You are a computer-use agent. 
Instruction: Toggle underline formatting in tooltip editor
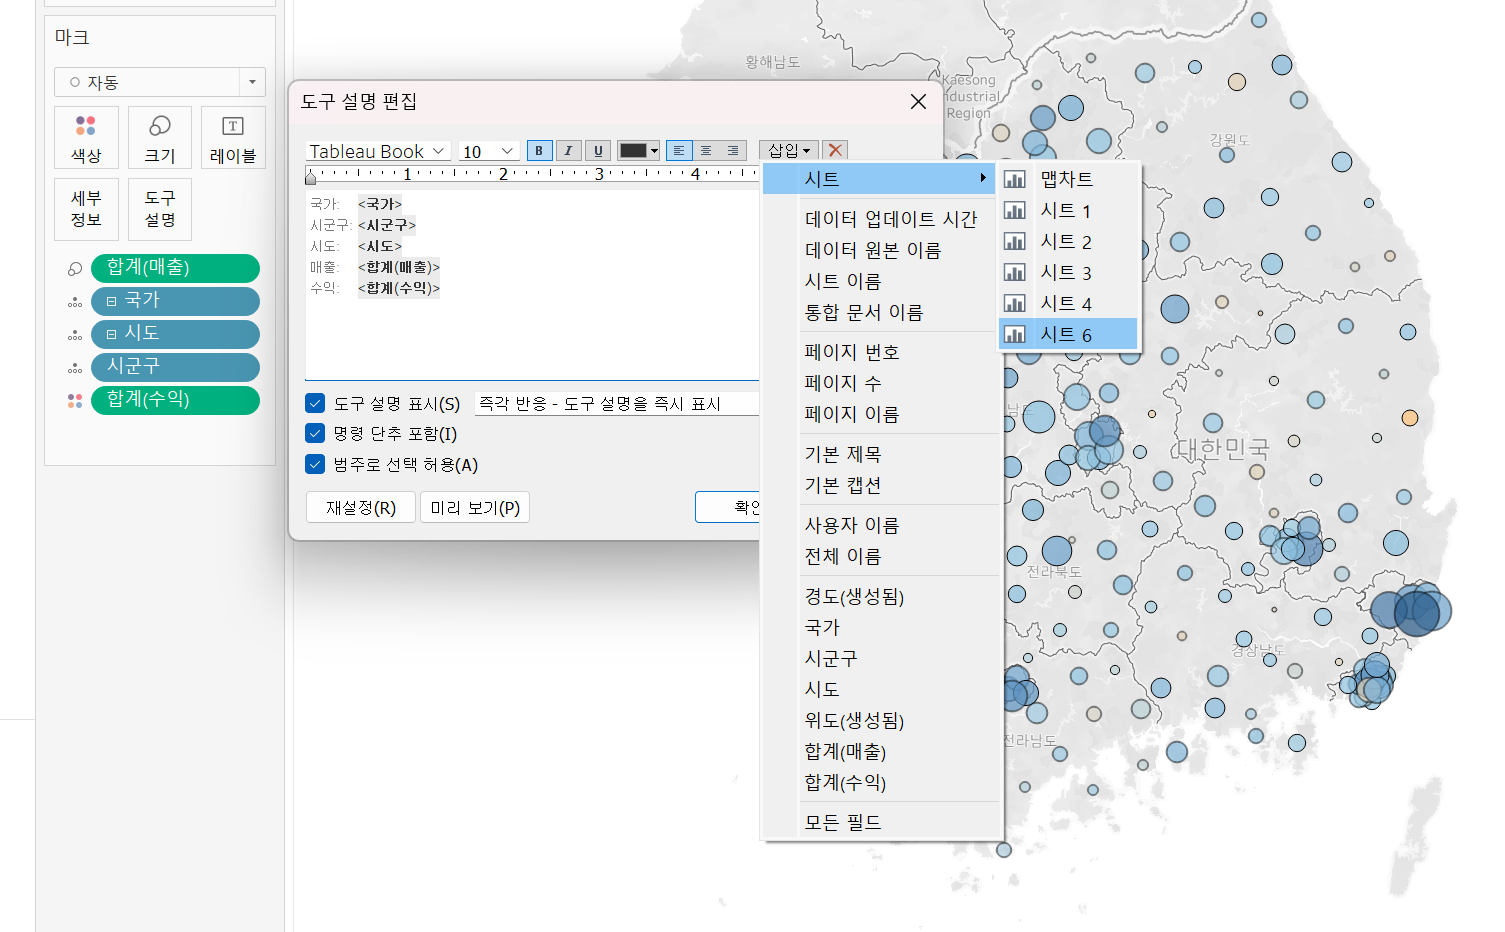tap(598, 151)
